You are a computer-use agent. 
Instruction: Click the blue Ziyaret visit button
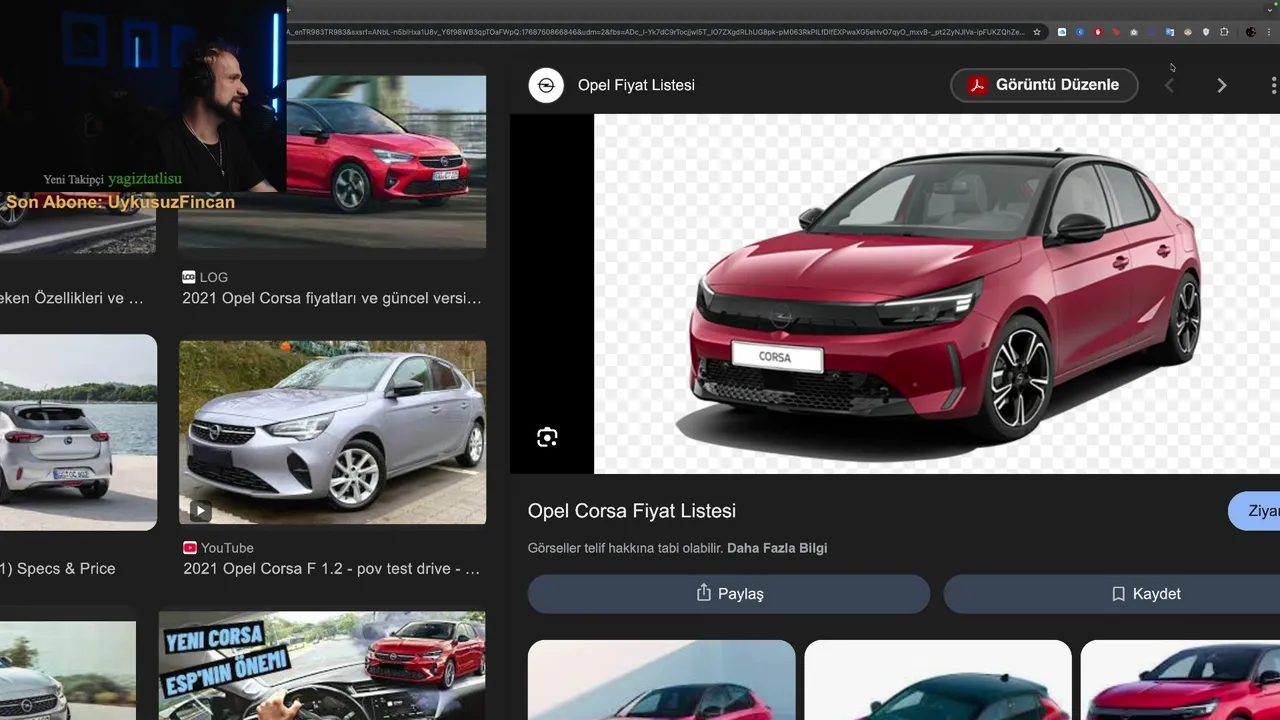point(1254,511)
